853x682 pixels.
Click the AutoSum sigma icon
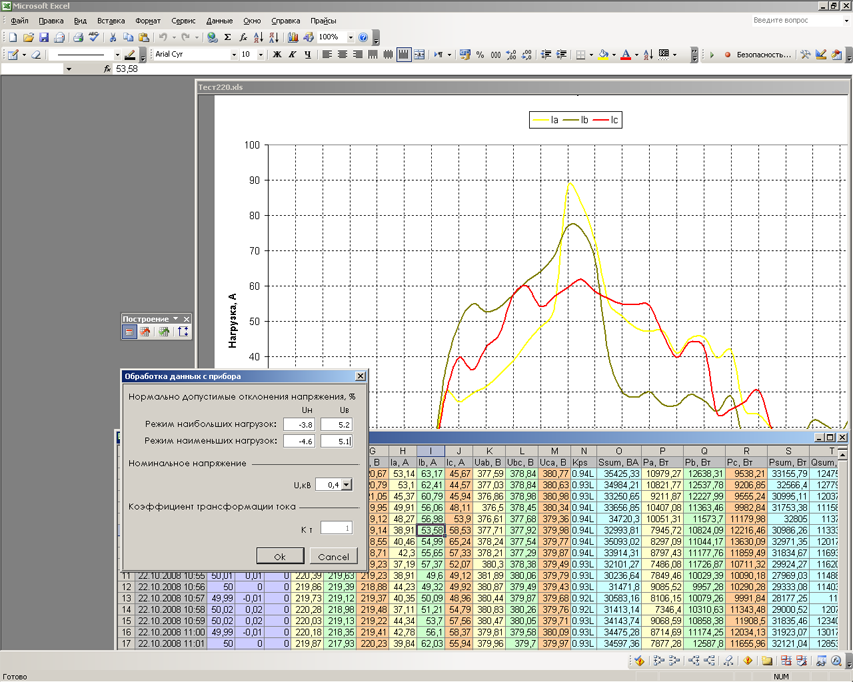(227, 37)
